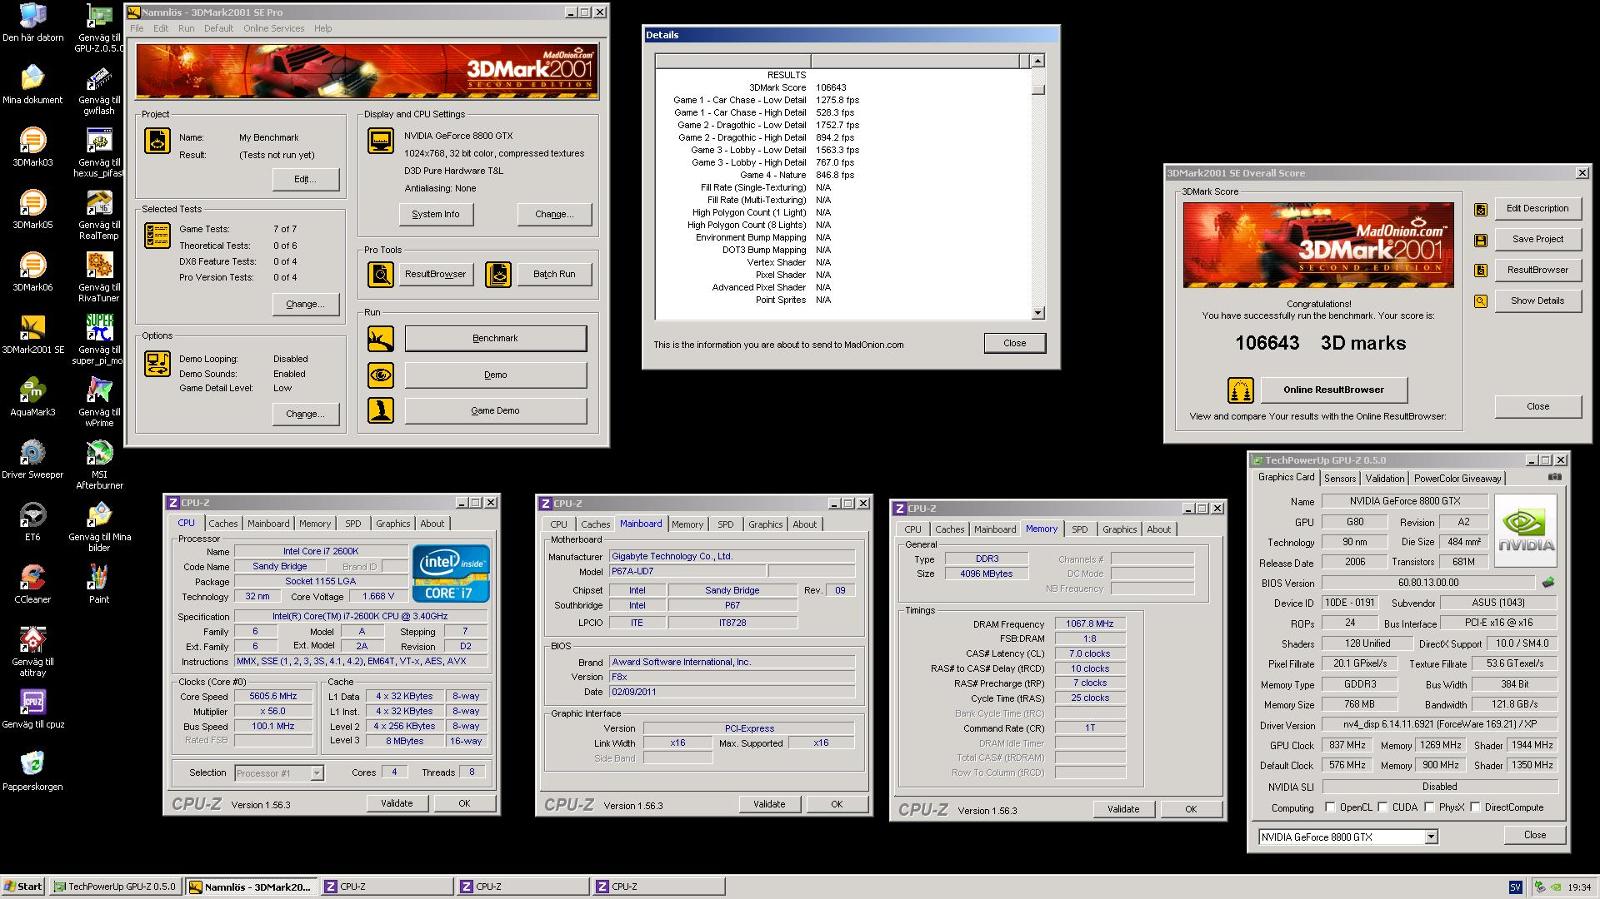Toggle the PhysX checkbox in GPU-Z
The image size is (1600, 899).
point(1429,807)
